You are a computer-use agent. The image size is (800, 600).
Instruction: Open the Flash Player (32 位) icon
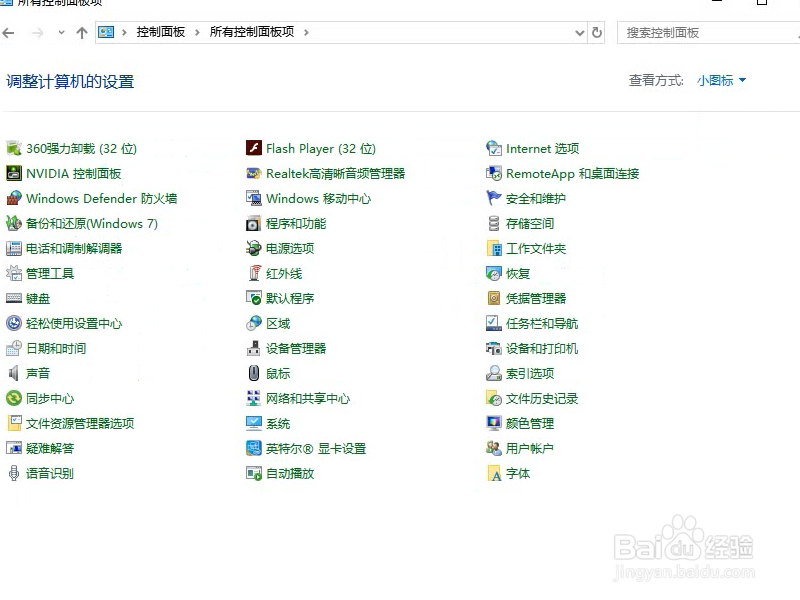tap(254, 148)
